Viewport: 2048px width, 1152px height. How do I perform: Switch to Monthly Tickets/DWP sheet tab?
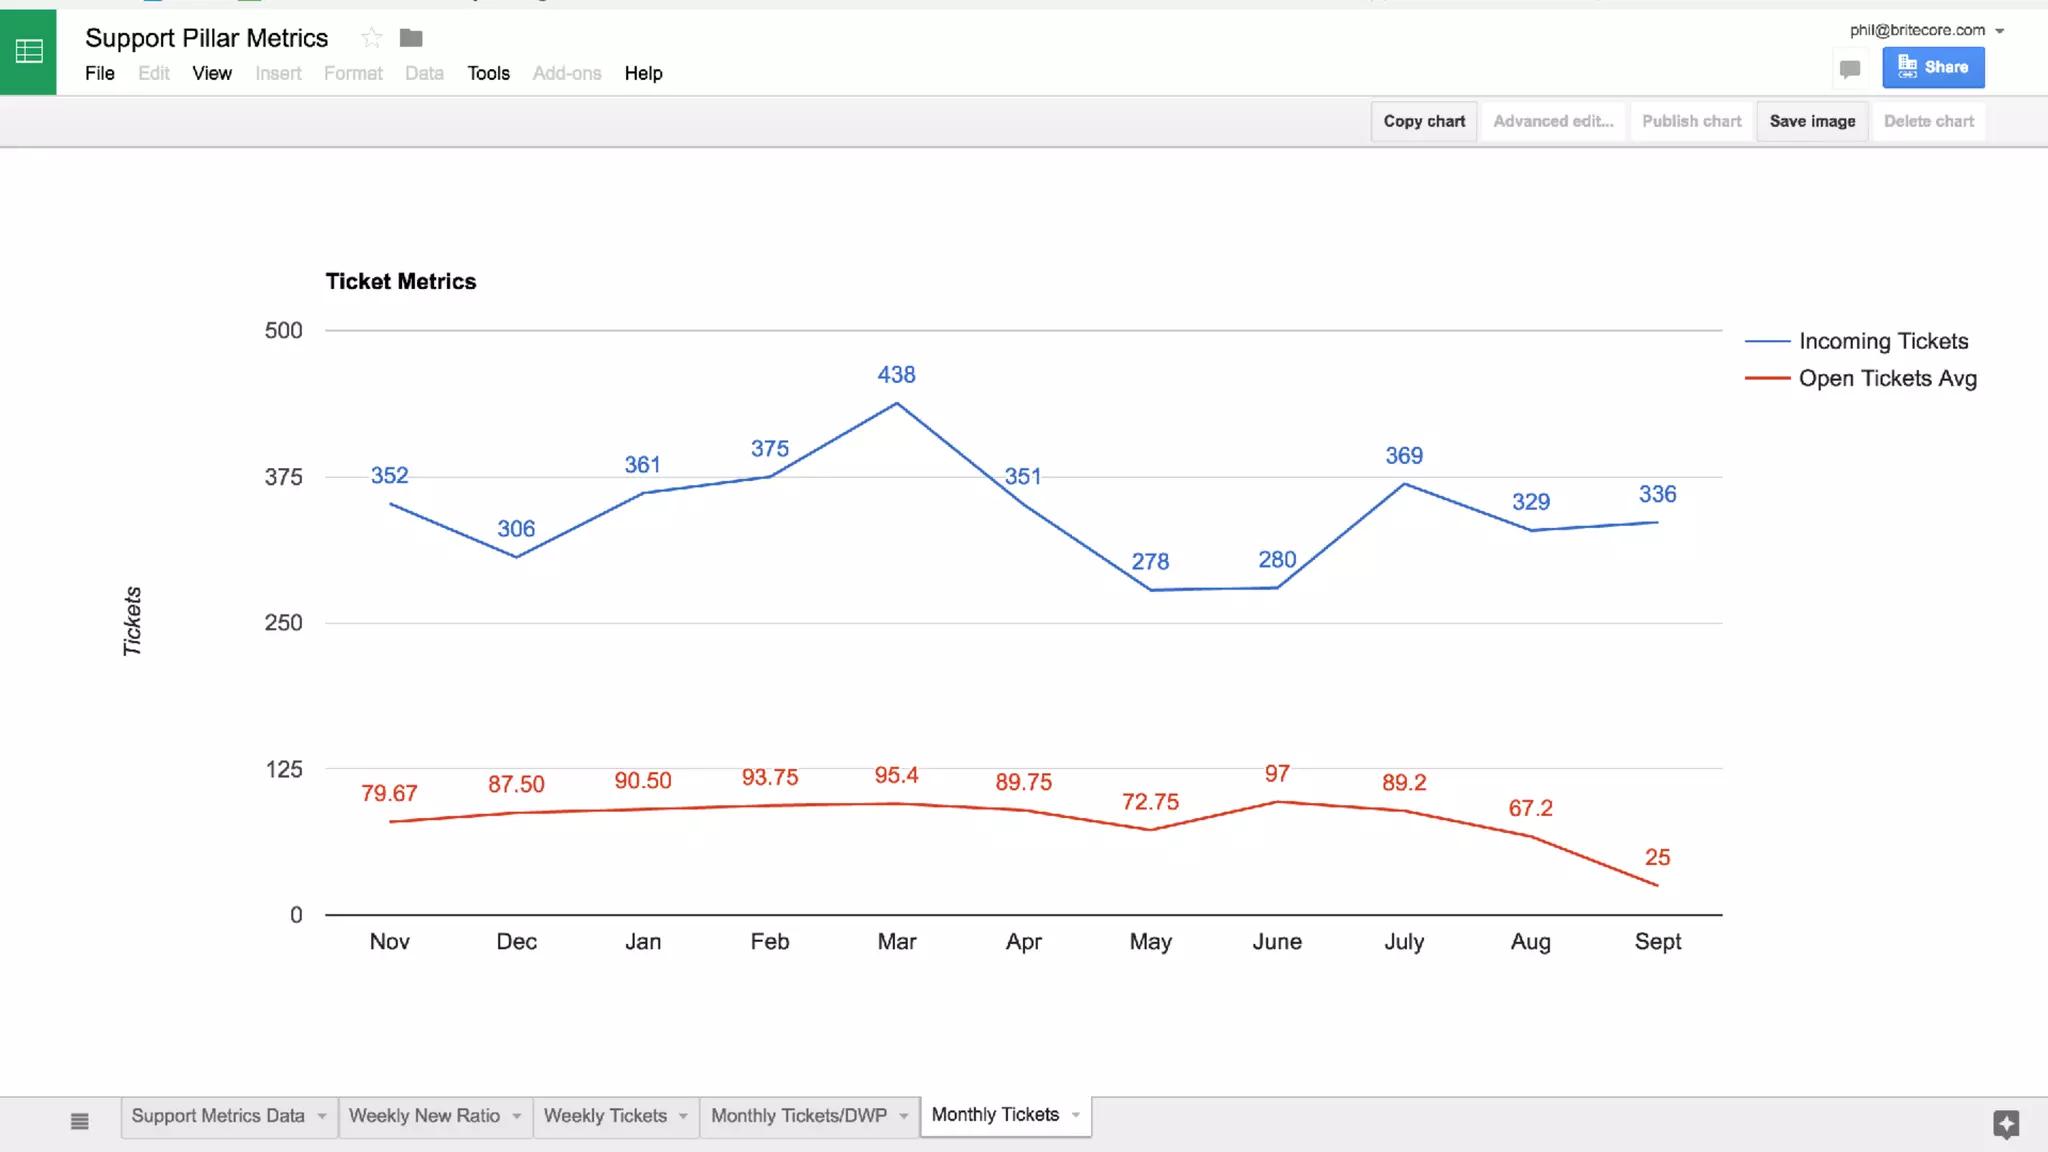798,1115
